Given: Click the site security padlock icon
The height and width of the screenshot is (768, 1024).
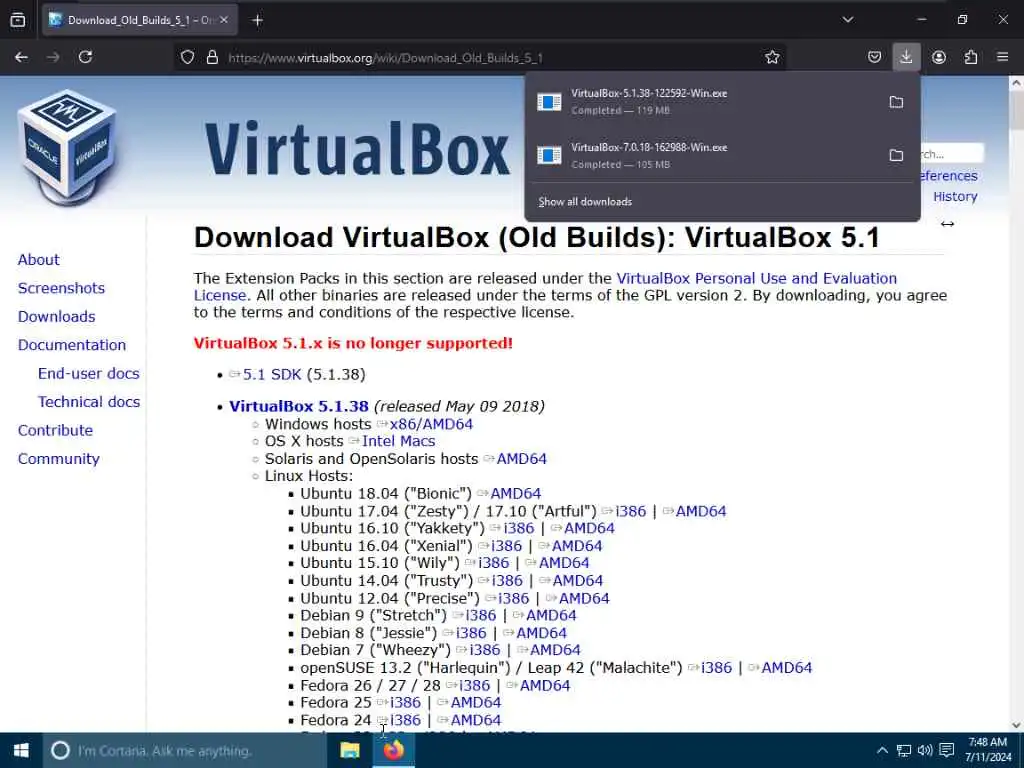Looking at the screenshot, I should pyautogui.click(x=212, y=57).
